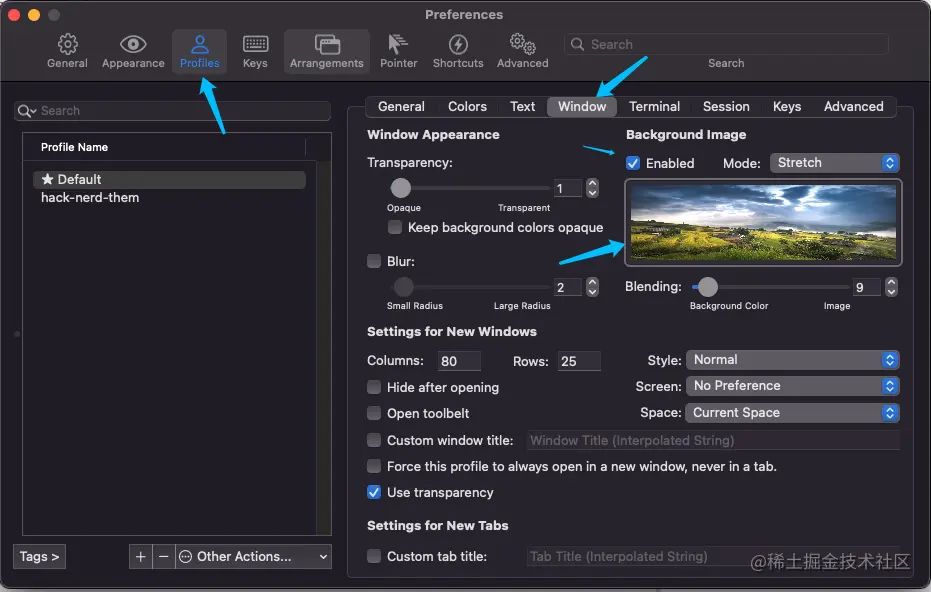The height and width of the screenshot is (592, 931).
Task: Click the Rows value field
Action: click(x=579, y=361)
